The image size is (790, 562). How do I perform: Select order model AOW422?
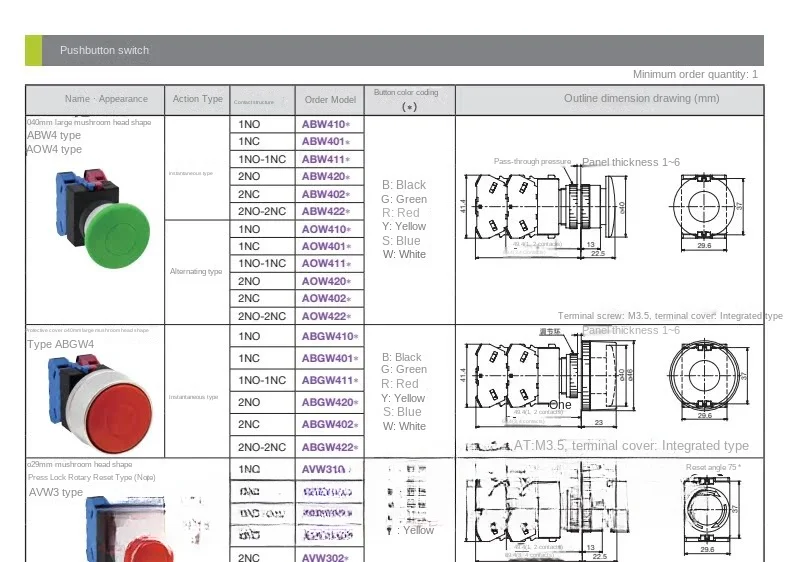(326, 317)
